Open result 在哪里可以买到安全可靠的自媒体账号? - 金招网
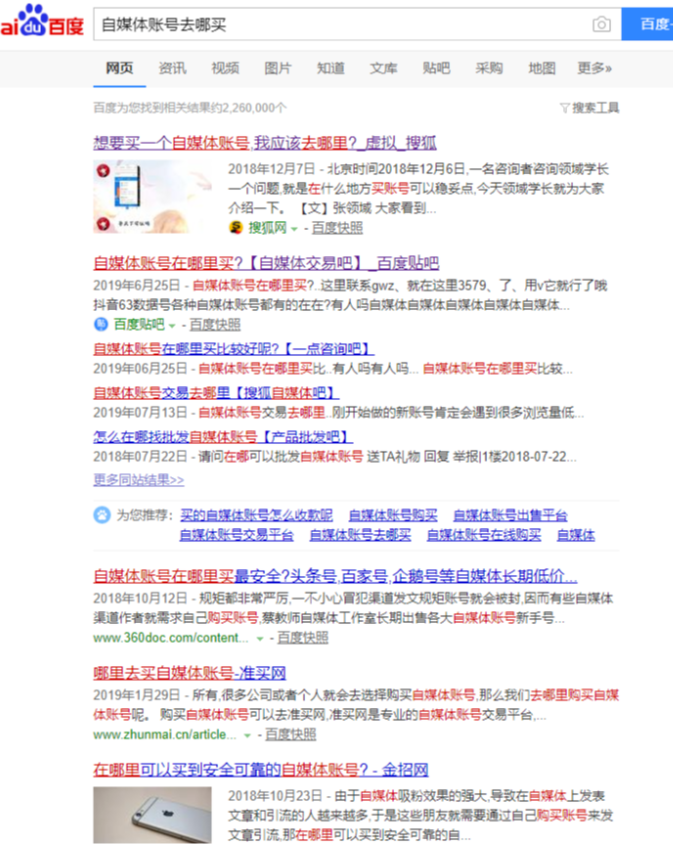Screen dimensions: 673x844 click(261, 770)
